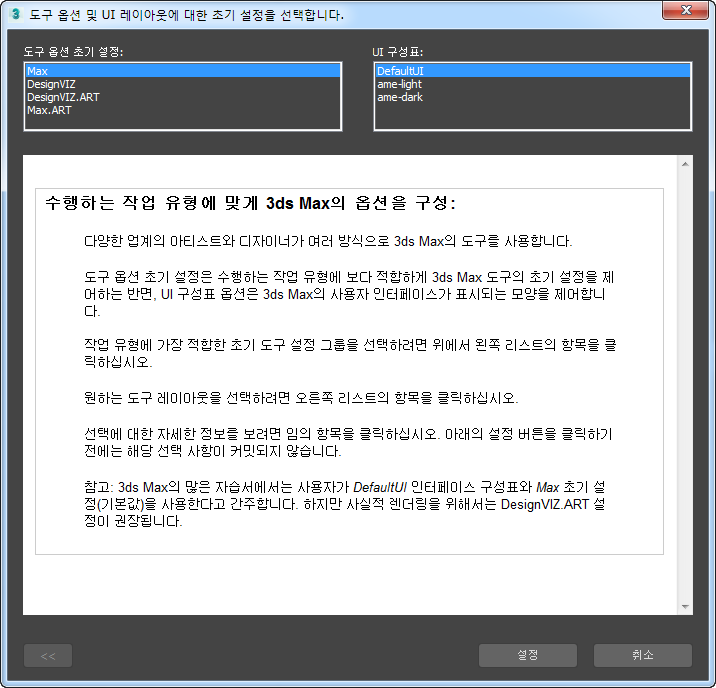
Task: Click the scrollbar down arrow
Action: click(685, 607)
